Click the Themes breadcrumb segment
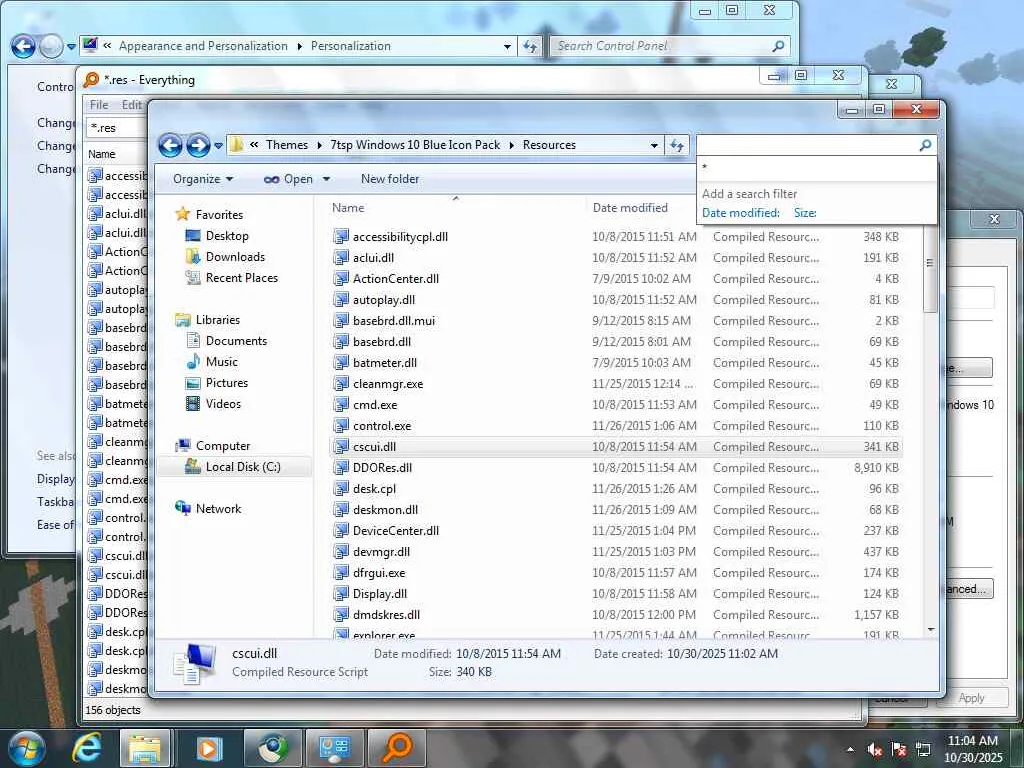Screen dimensions: 1024x768 pos(287,145)
